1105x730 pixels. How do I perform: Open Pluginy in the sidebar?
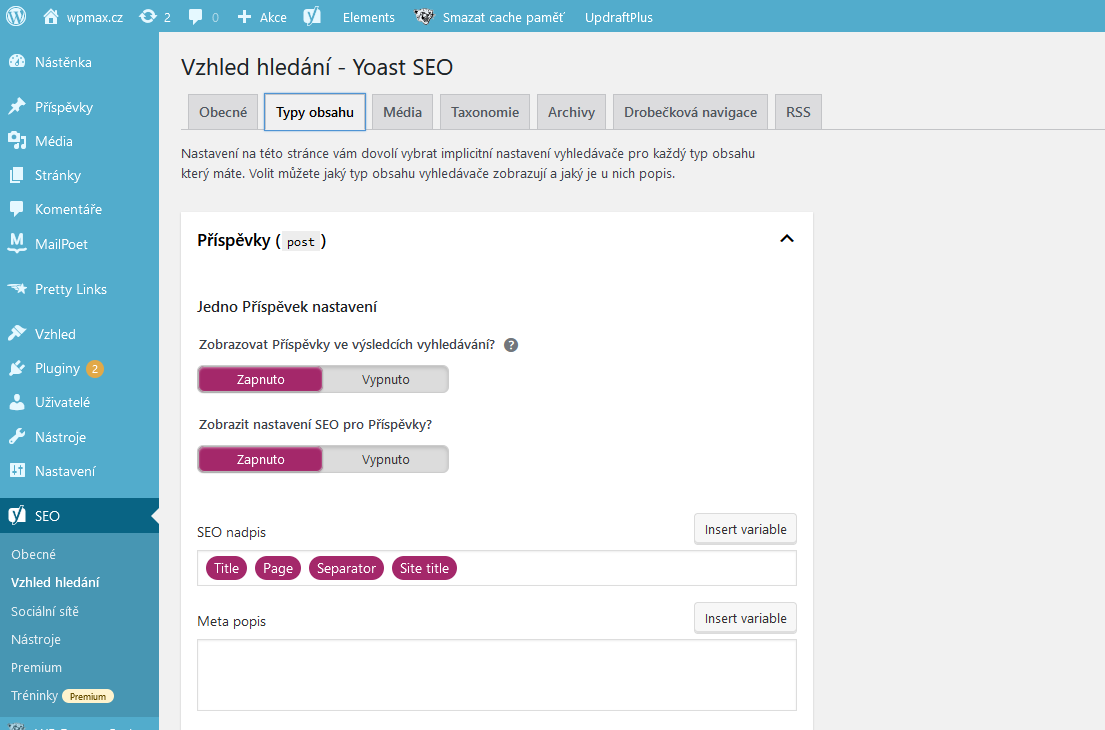point(57,368)
